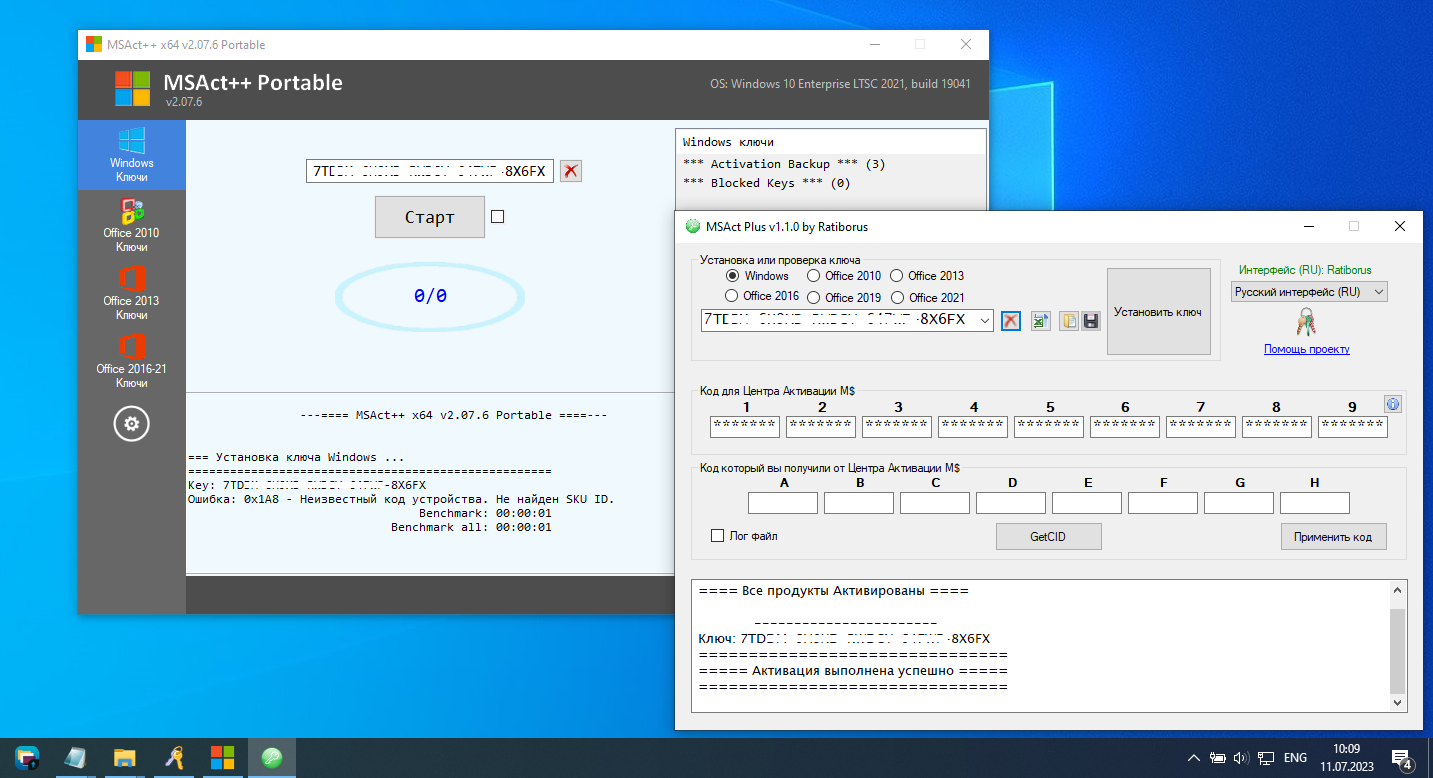
Task: Open the pinned first taskbar app icon
Action: (28, 758)
